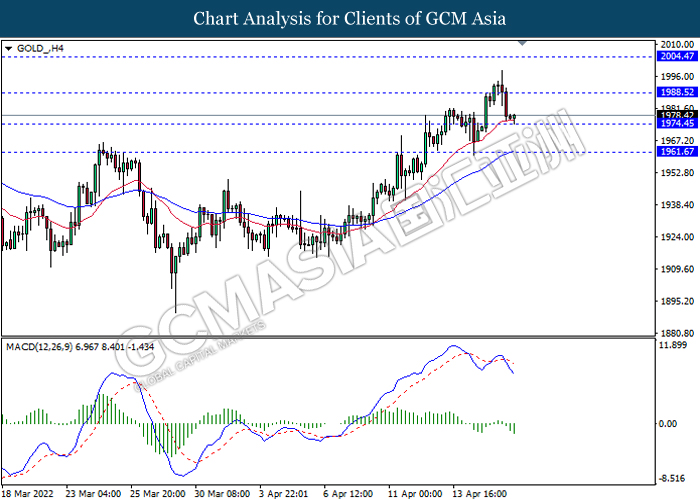Click the MACD zero level 0.00
Image resolution: width=700 pixels, height=500 pixels.
(668, 423)
